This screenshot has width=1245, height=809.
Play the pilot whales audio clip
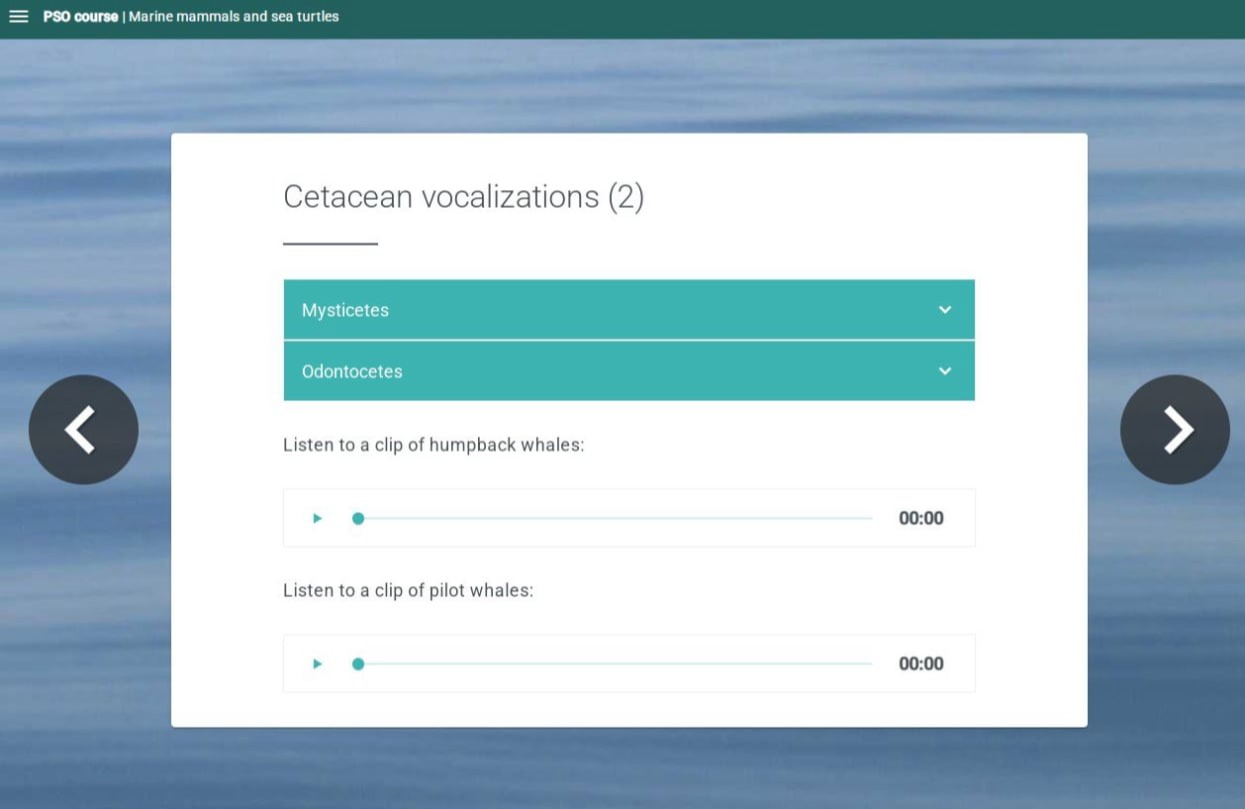(317, 664)
